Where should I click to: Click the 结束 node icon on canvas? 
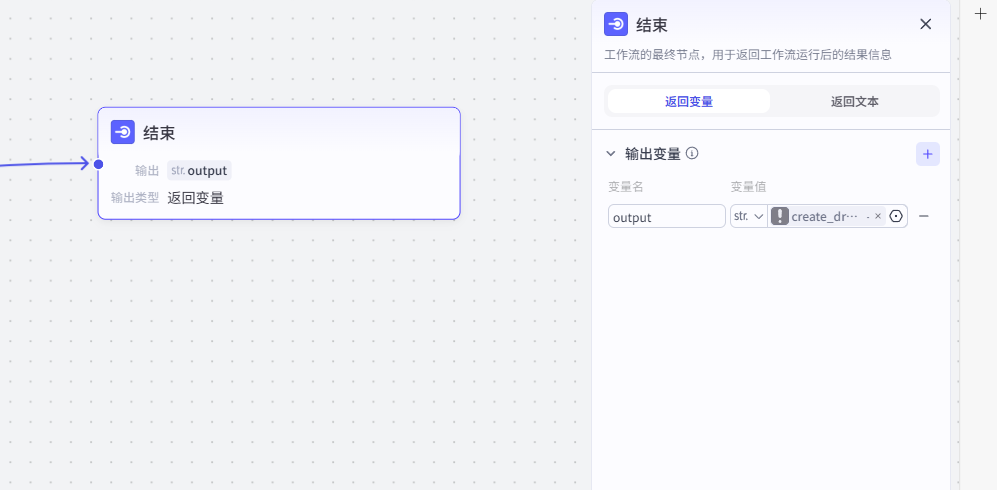(x=123, y=132)
